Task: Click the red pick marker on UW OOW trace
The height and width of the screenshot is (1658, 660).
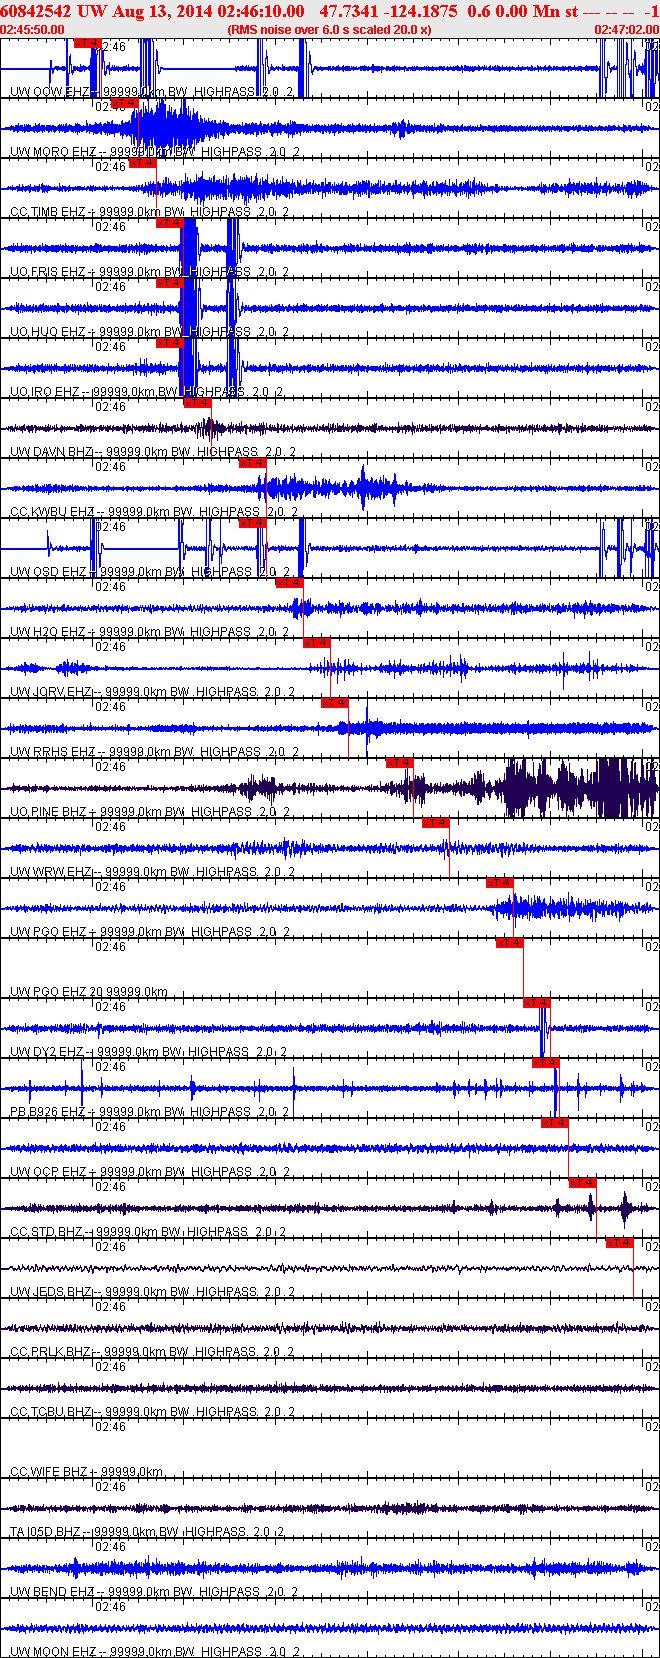Action: 88,43
